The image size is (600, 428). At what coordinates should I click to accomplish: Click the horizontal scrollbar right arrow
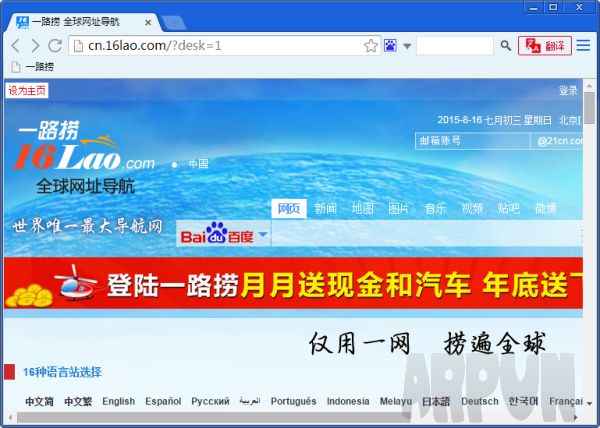click(x=577, y=418)
